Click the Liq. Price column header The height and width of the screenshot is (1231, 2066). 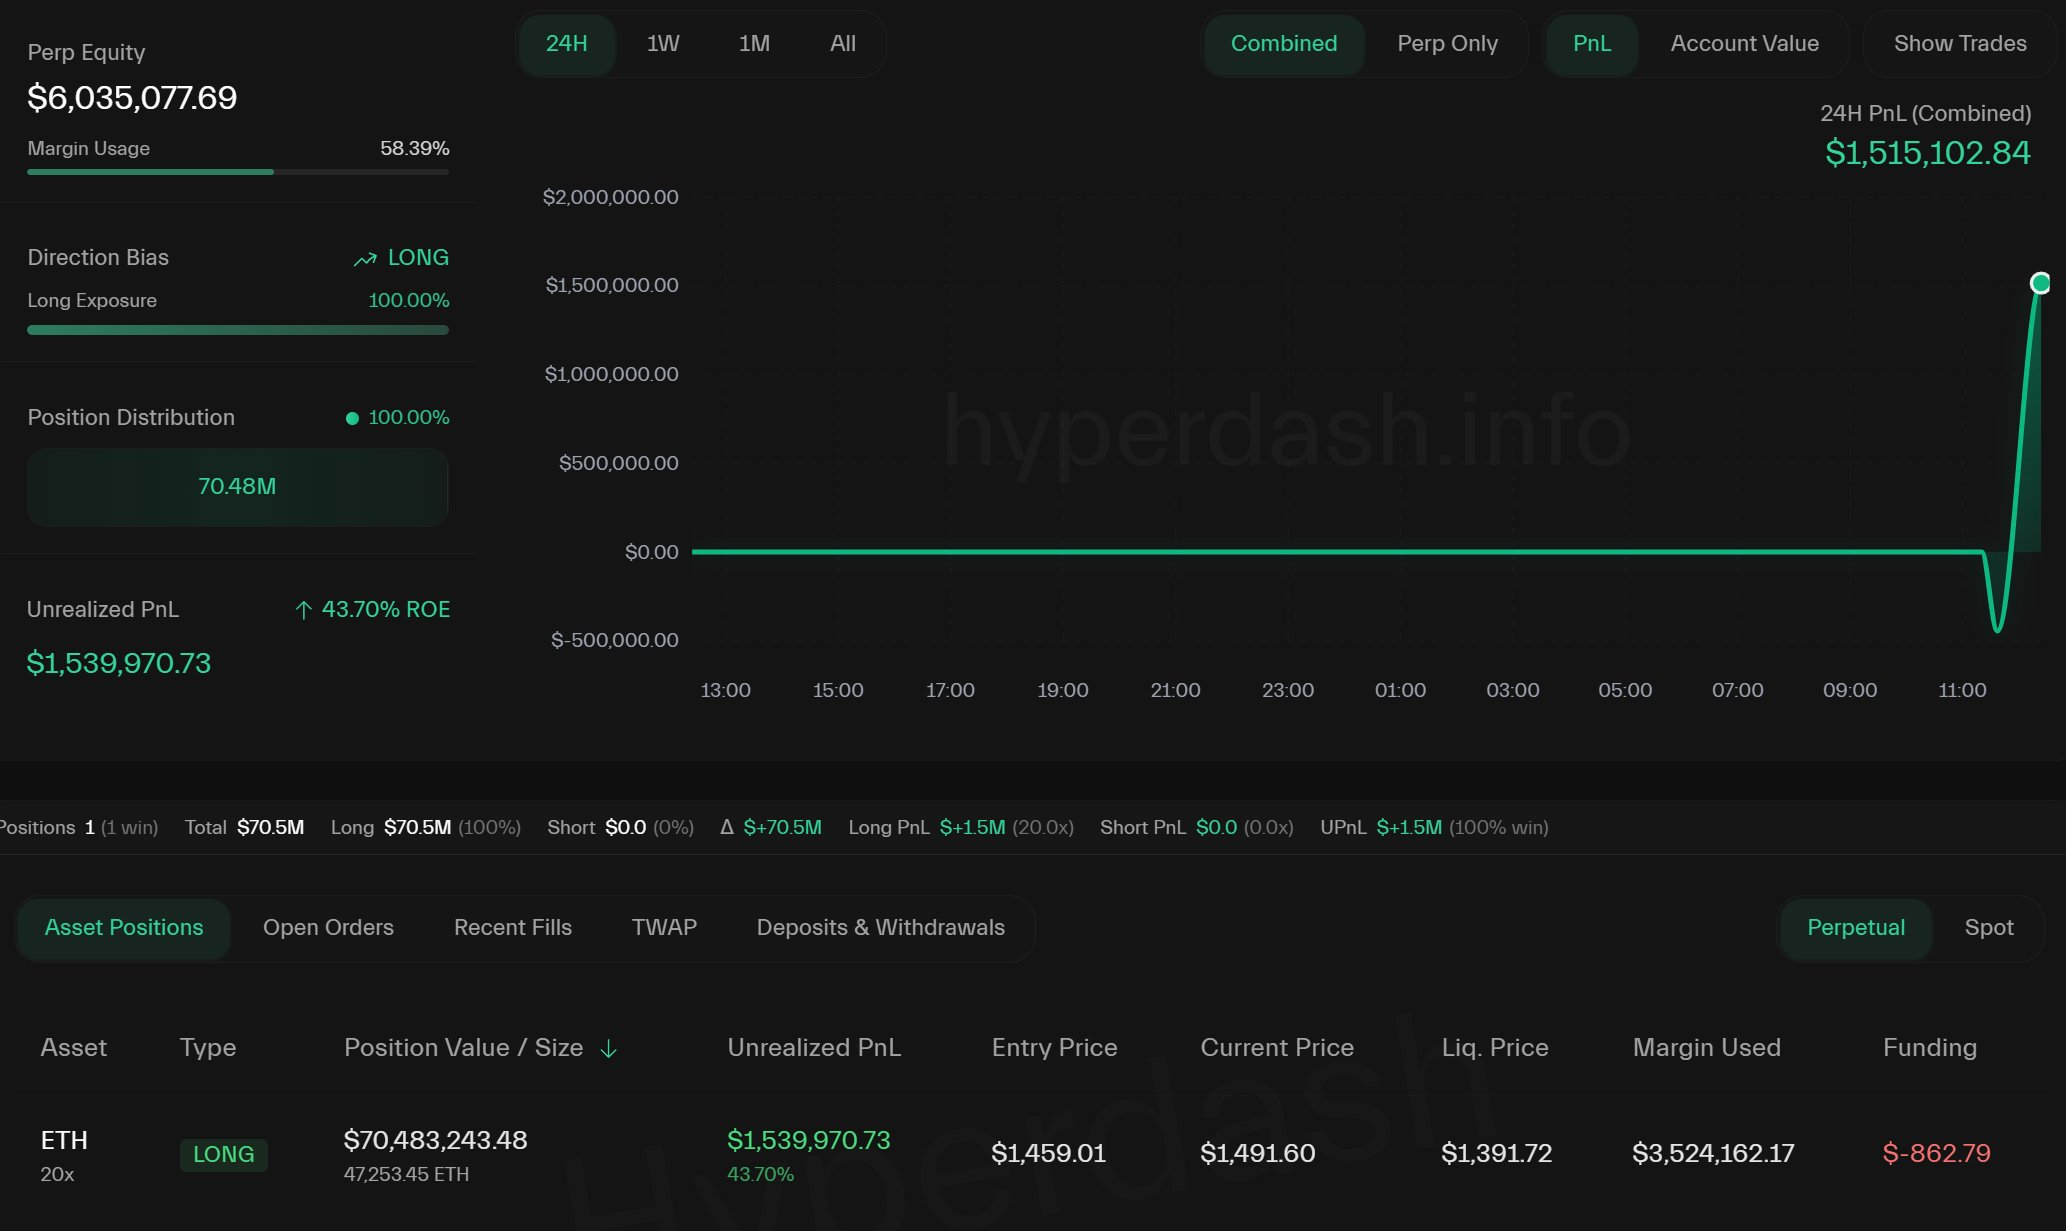pyautogui.click(x=1495, y=1048)
